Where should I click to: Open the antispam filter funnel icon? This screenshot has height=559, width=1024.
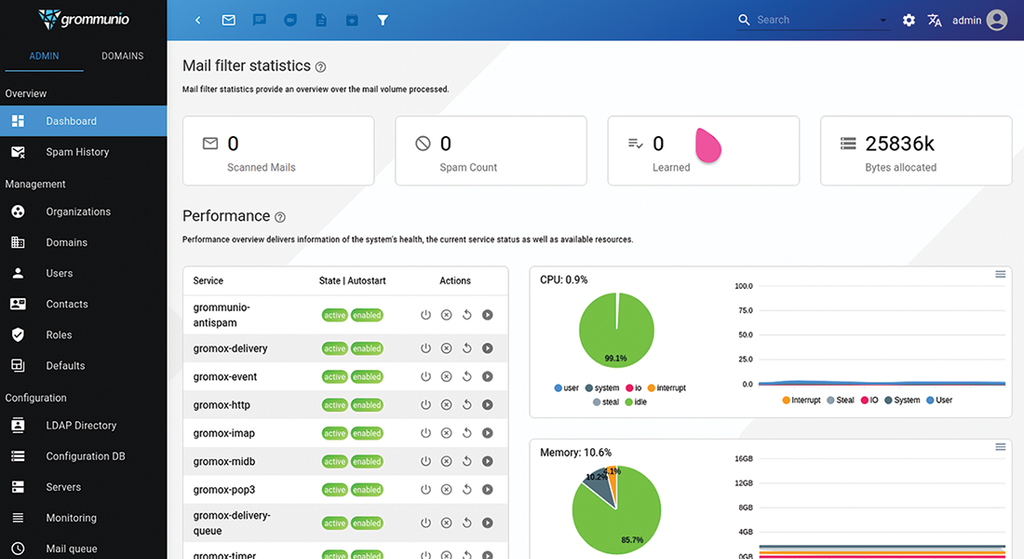(383, 20)
